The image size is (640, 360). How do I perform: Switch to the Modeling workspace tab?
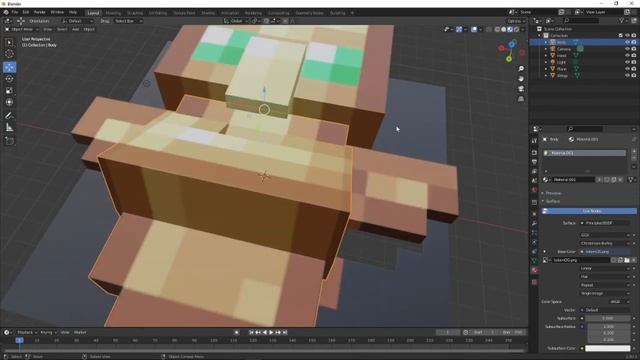click(113, 13)
